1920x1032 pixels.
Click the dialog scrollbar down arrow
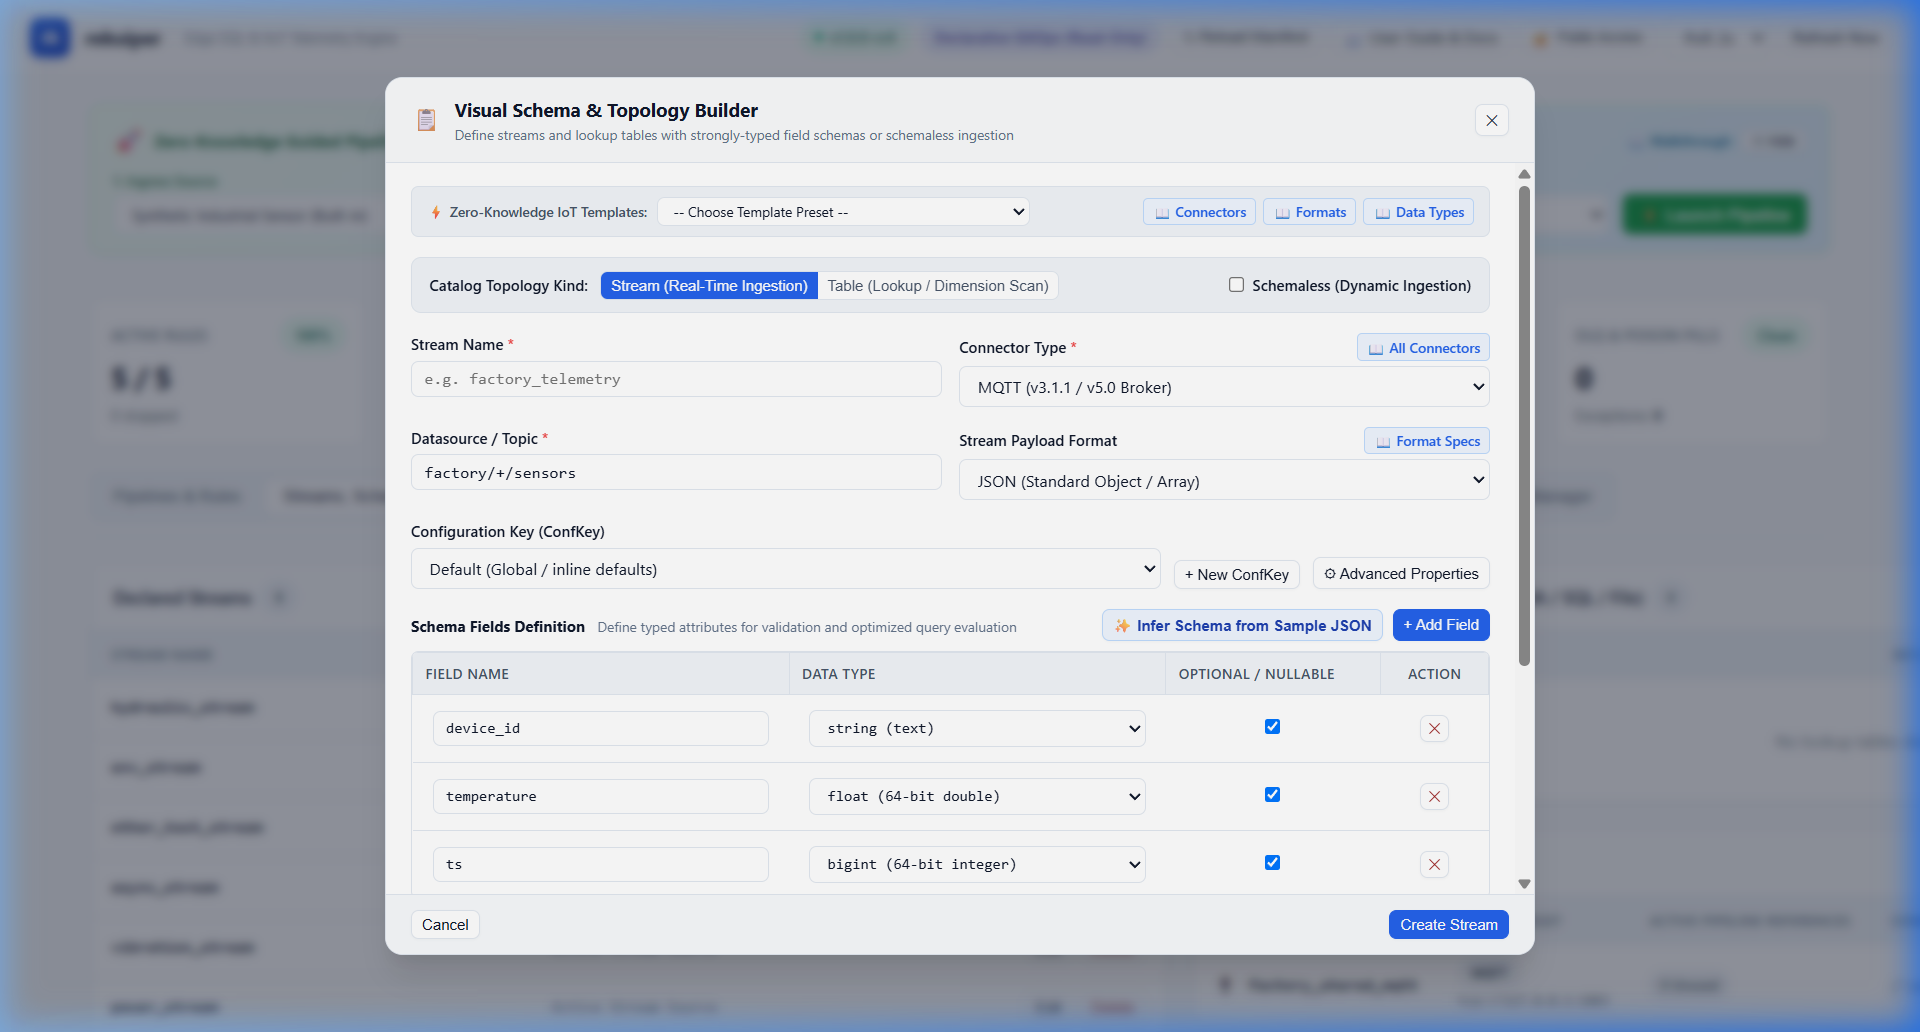[1524, 884]
